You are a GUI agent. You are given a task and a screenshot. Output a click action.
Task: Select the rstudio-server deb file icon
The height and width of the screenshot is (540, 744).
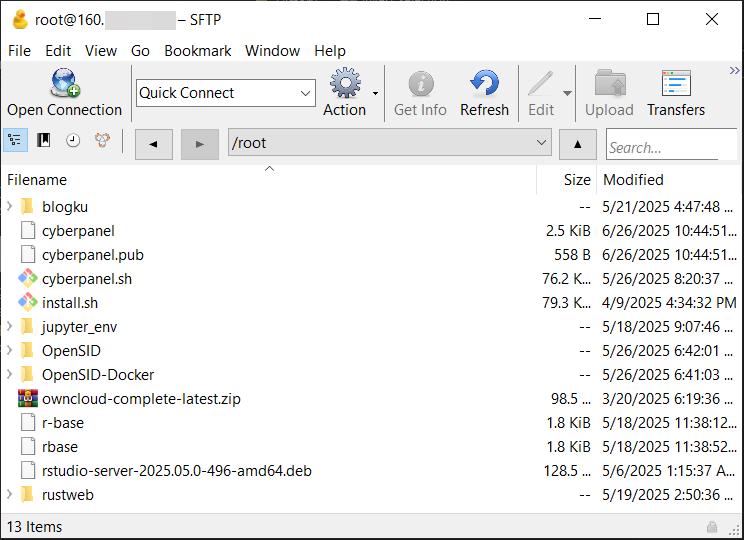pos(28,471)
